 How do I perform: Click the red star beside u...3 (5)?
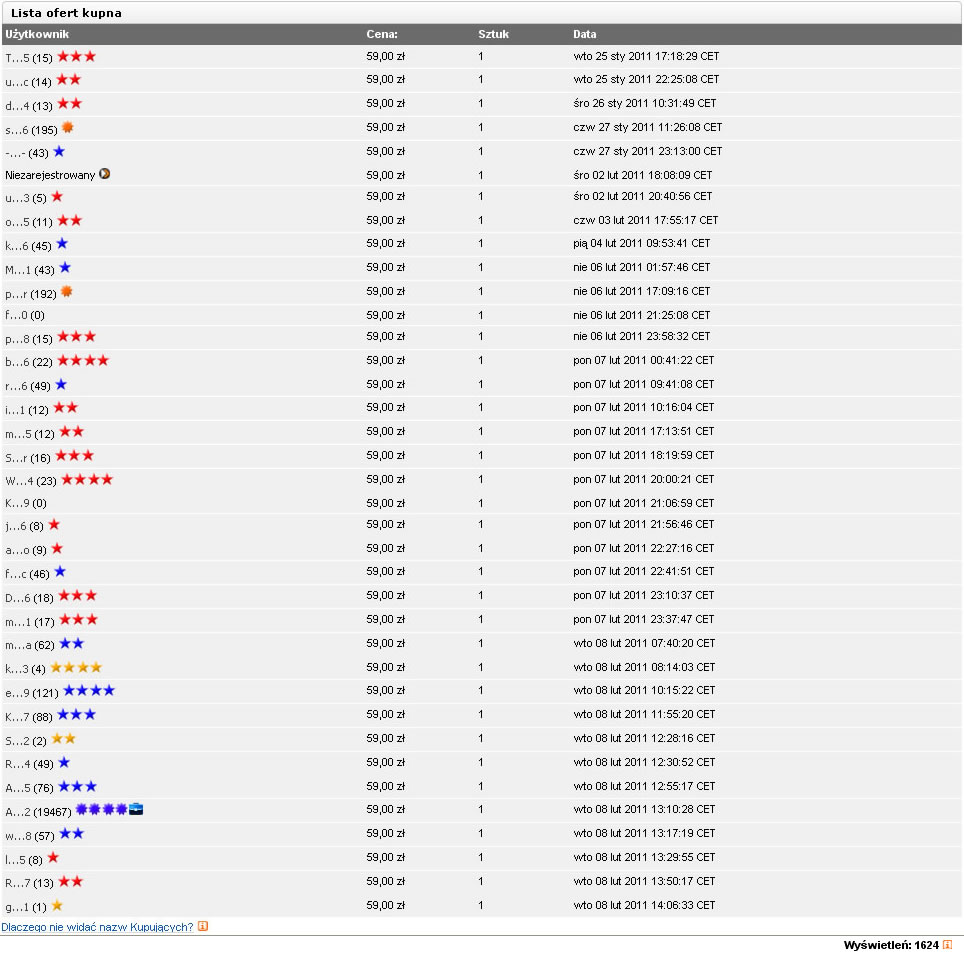[x=57, y=197]
